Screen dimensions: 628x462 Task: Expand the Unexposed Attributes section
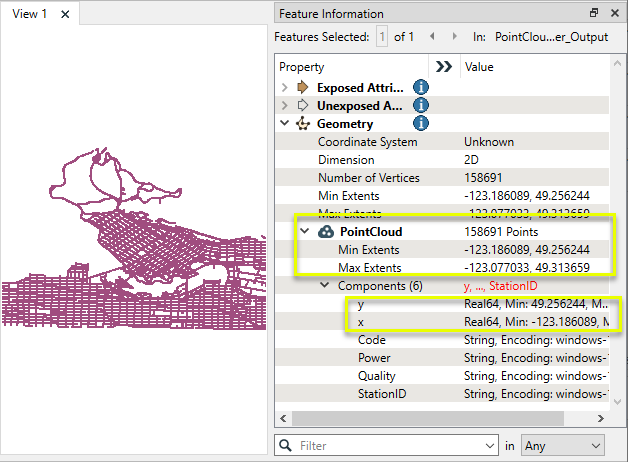tap(284, 106)
